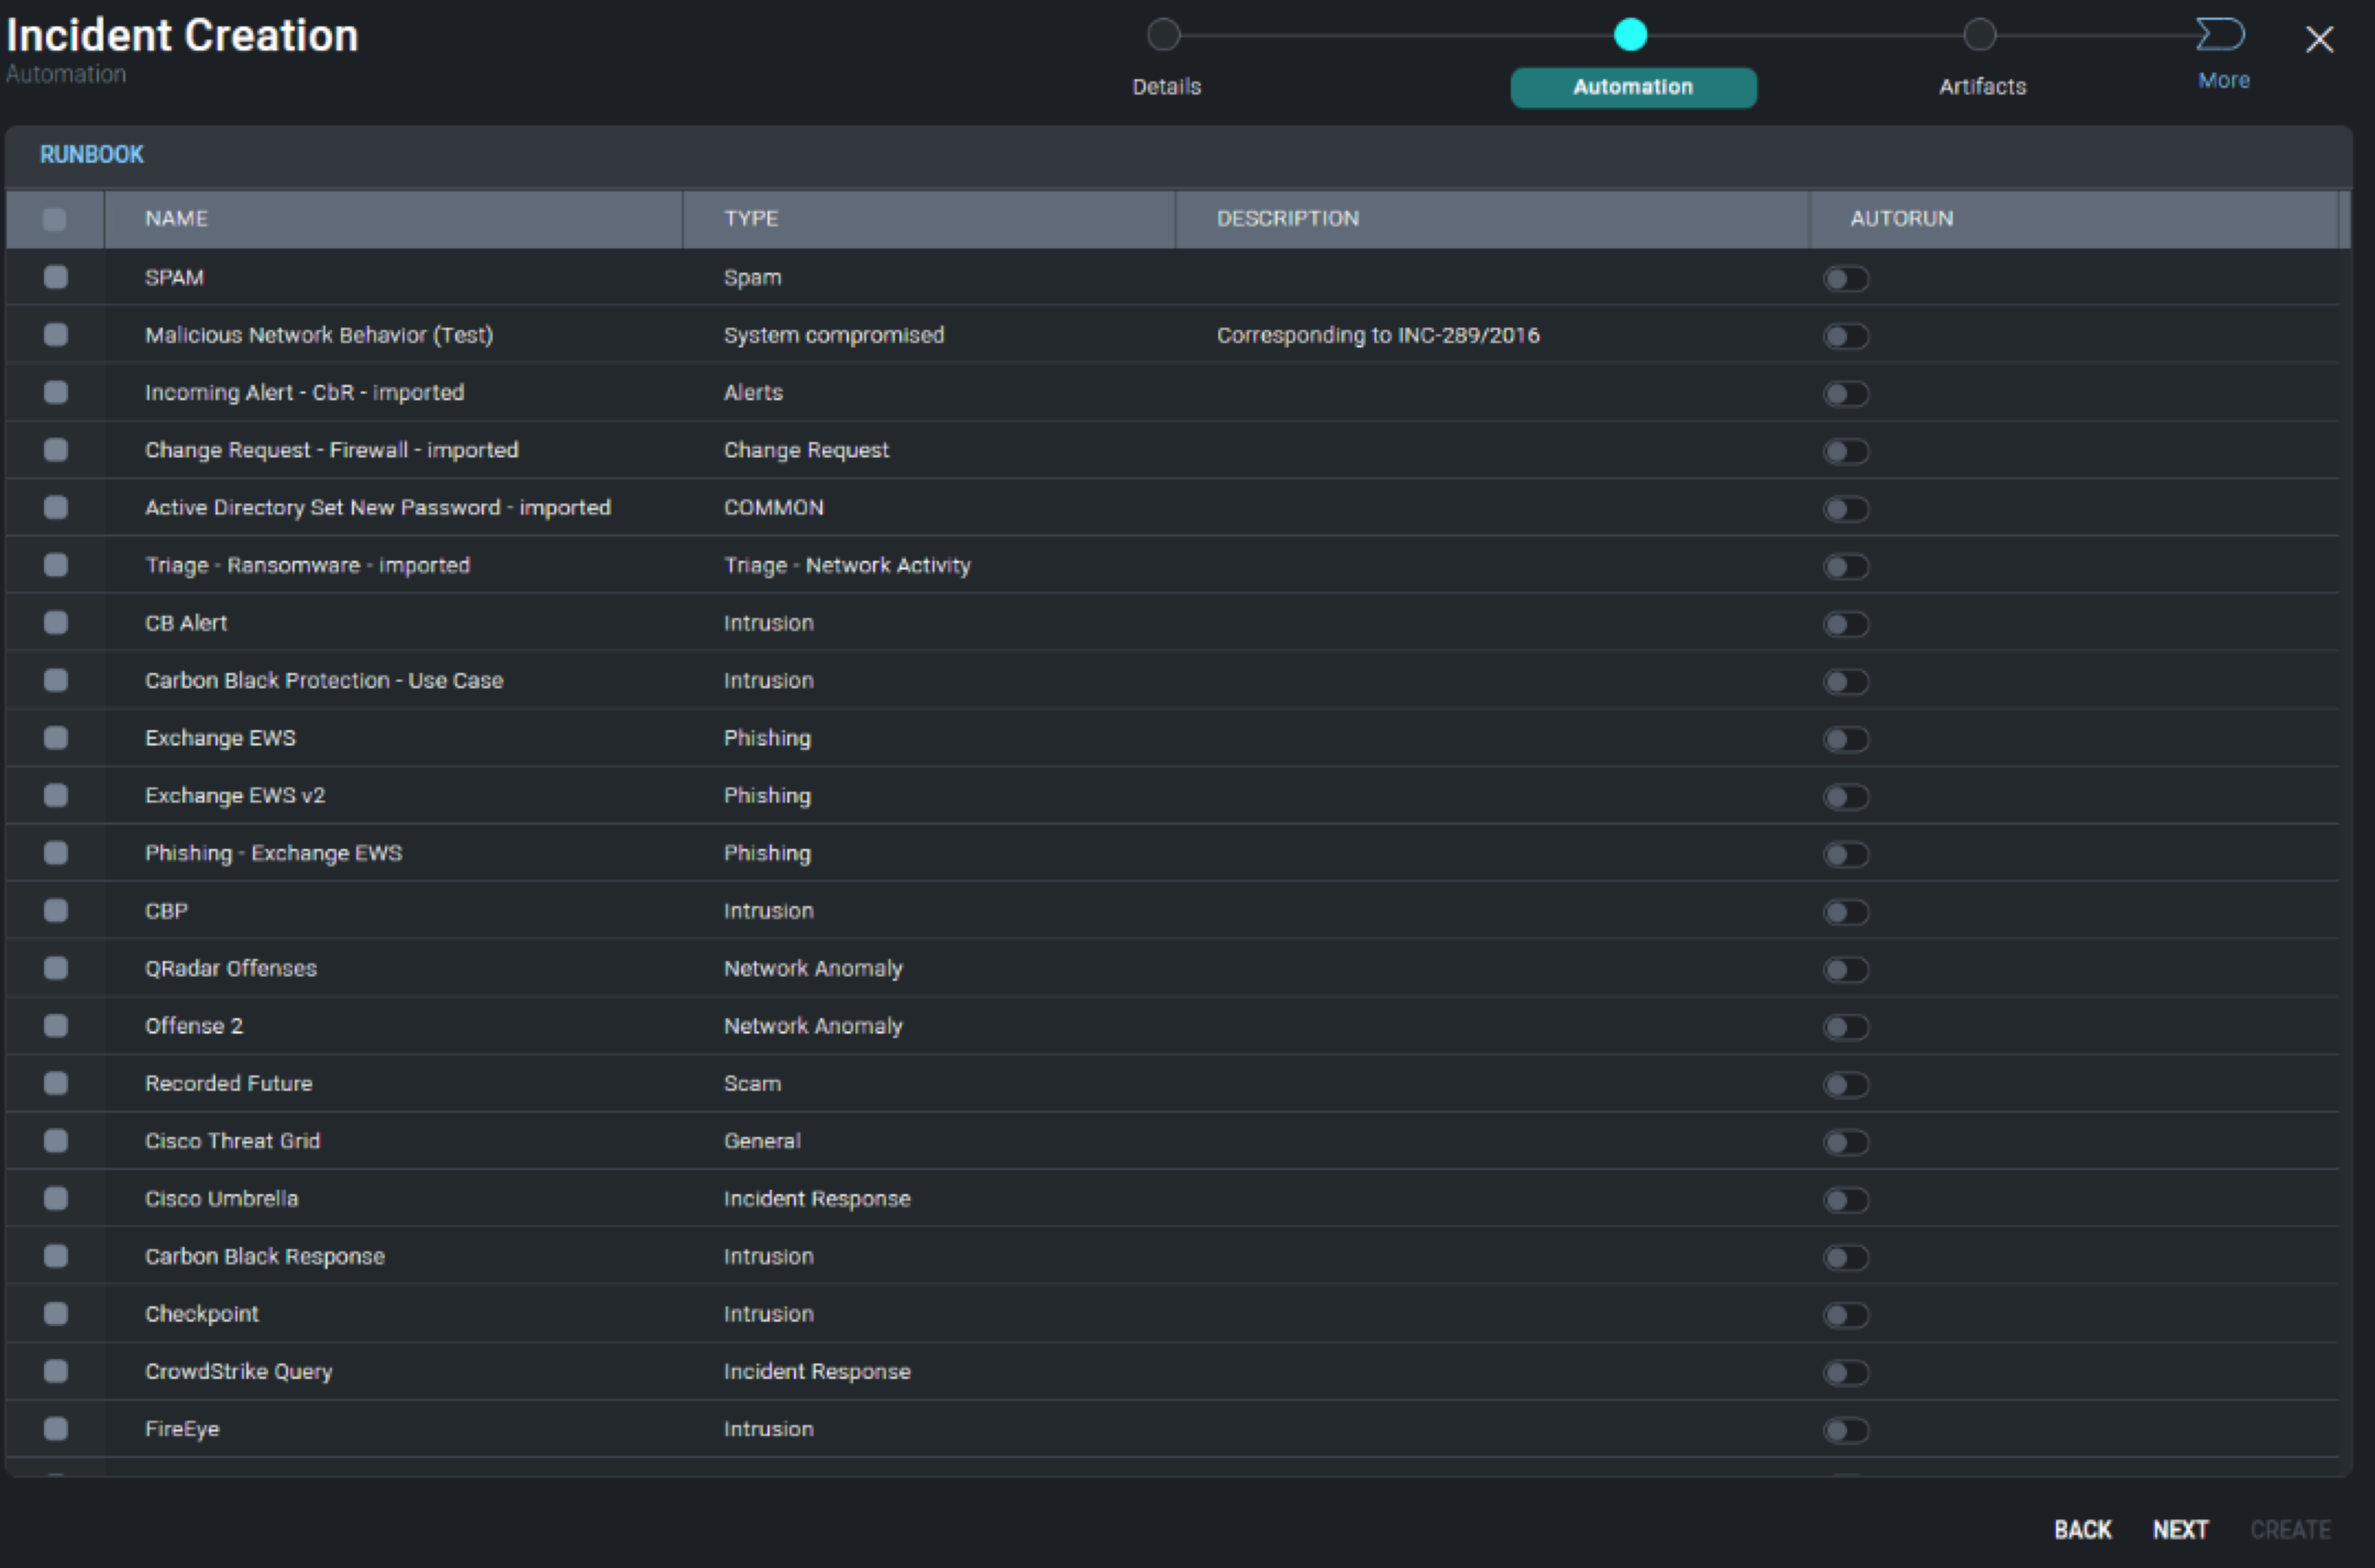Check the select-all checkbox in table header

click(54, 218)
